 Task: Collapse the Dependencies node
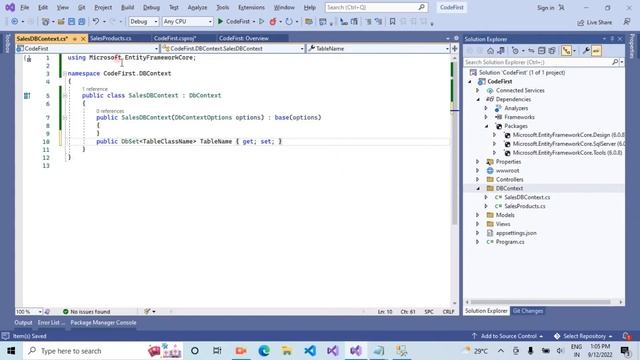(478, 100)
